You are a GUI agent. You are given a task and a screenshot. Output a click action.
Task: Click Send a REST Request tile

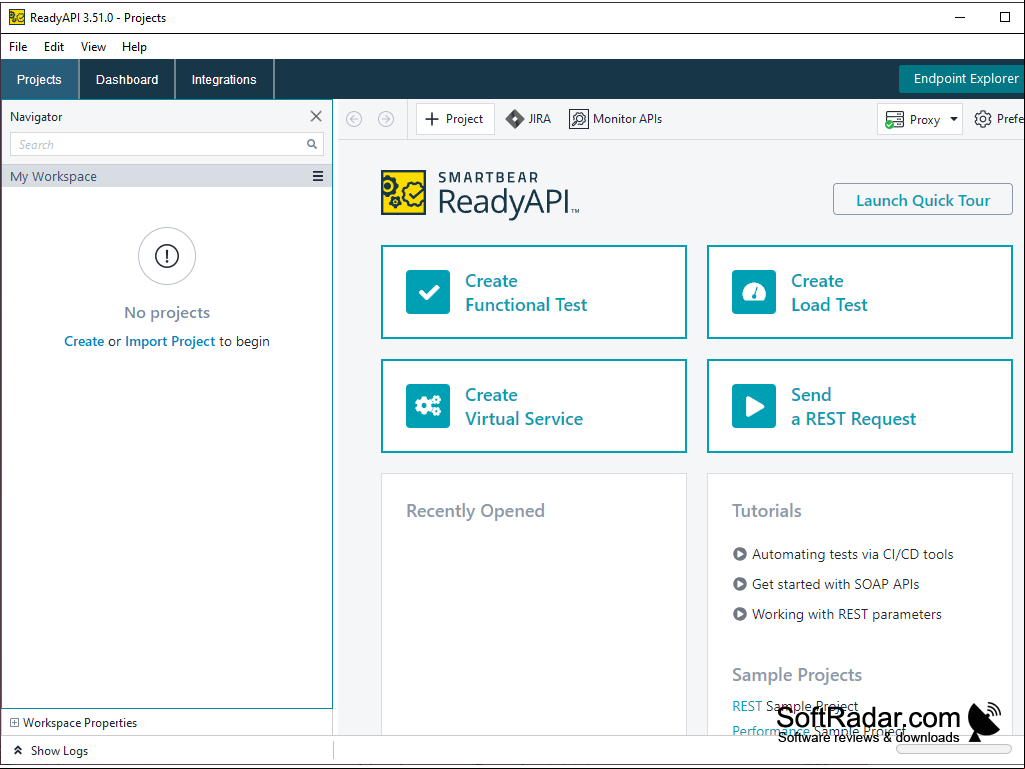860,406
